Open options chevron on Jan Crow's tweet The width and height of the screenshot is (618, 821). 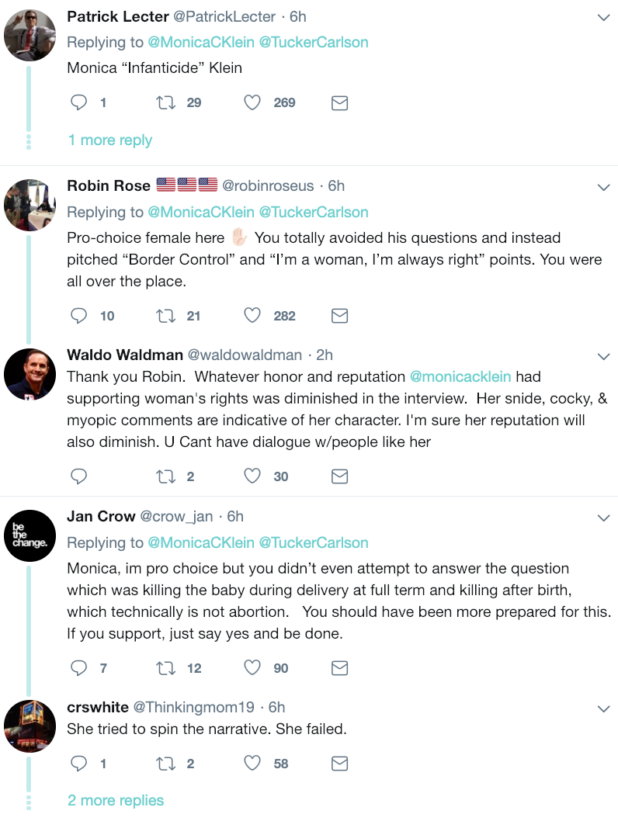tap(603, 518)
